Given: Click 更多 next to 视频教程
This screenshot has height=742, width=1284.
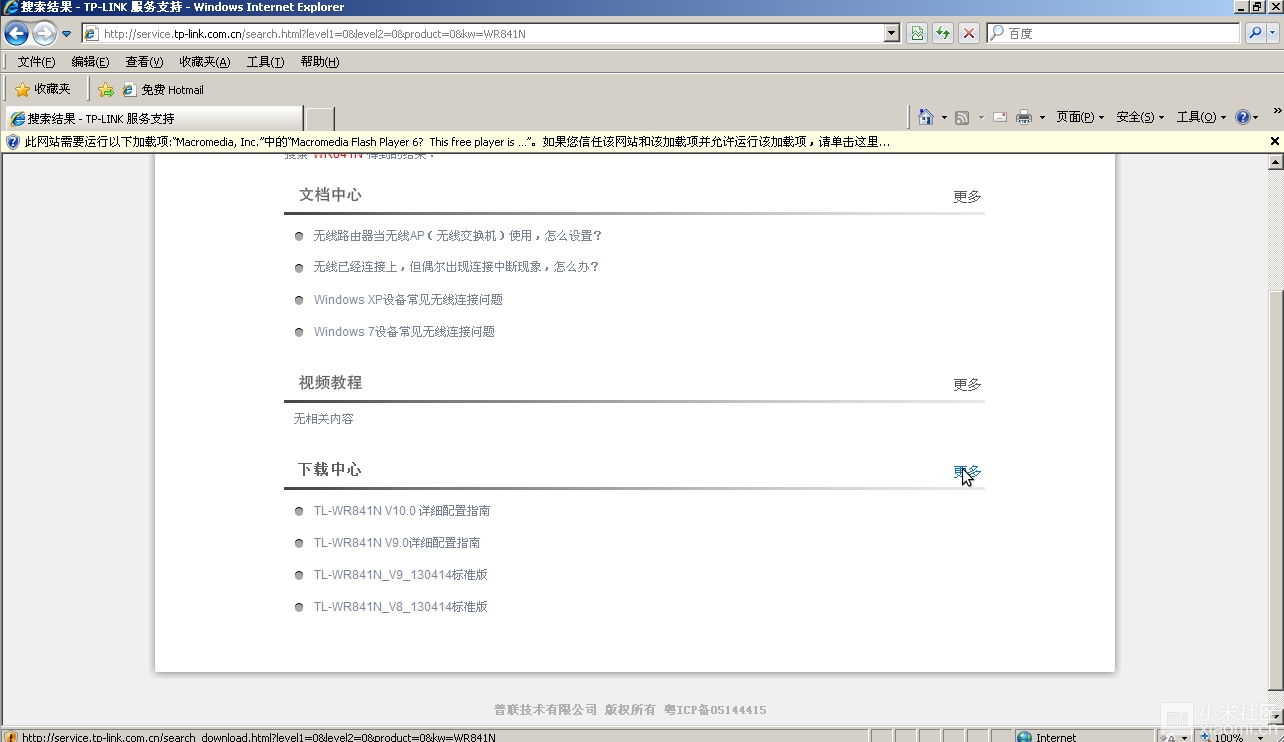Looking at the screenshot, I should coord(967,385).
